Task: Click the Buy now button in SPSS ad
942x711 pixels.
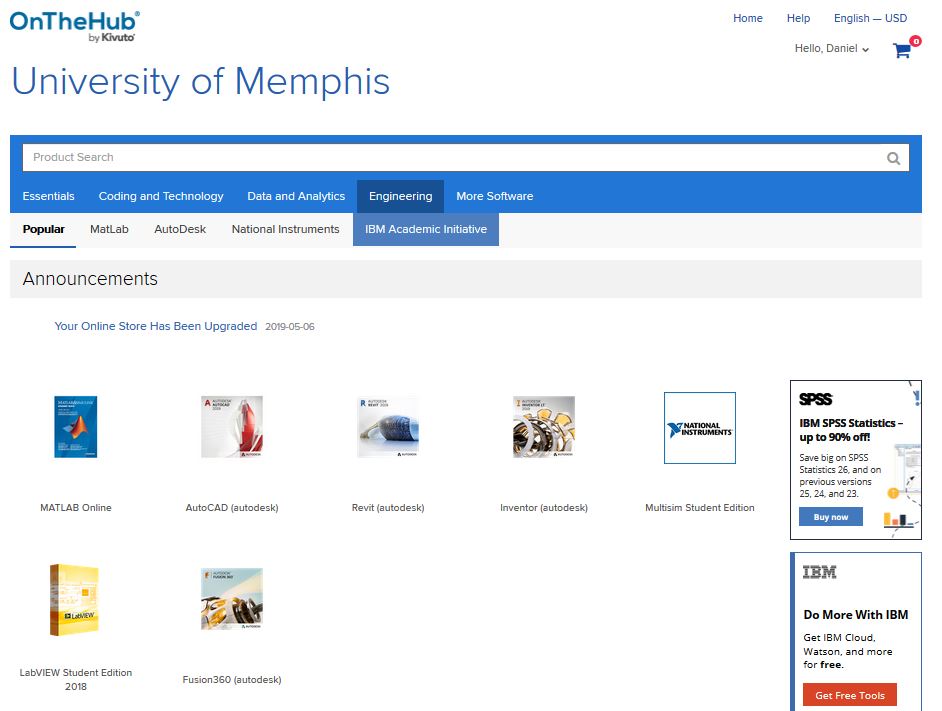Action: tap(831, 517)
